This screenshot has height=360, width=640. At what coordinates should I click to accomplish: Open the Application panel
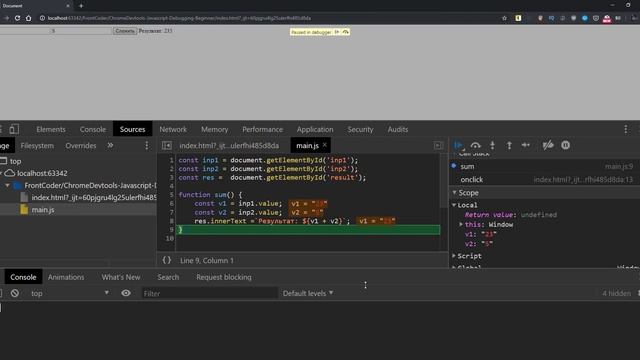point(315,129)
